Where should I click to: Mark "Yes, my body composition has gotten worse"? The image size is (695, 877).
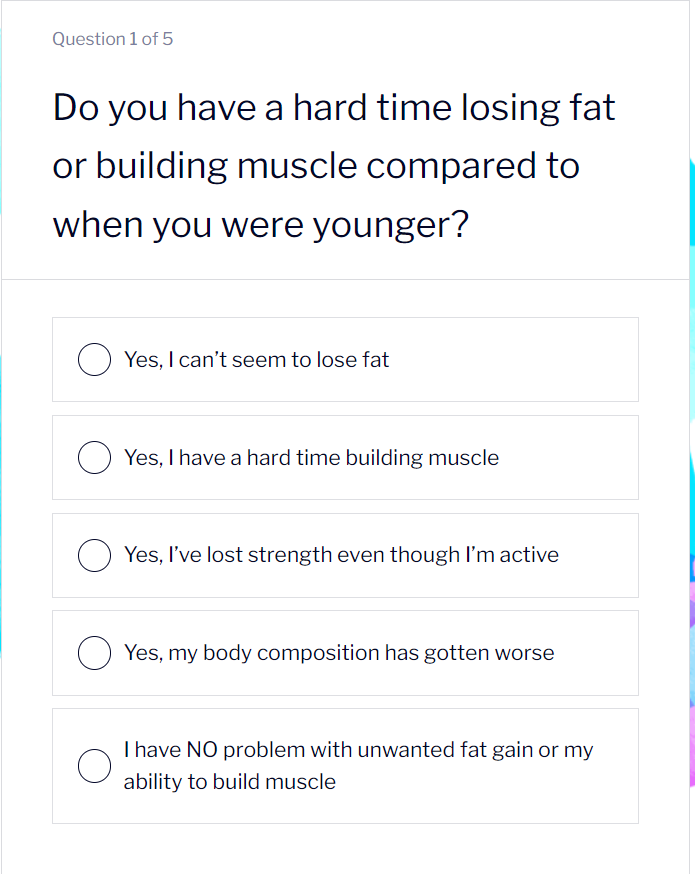(94, 653)
